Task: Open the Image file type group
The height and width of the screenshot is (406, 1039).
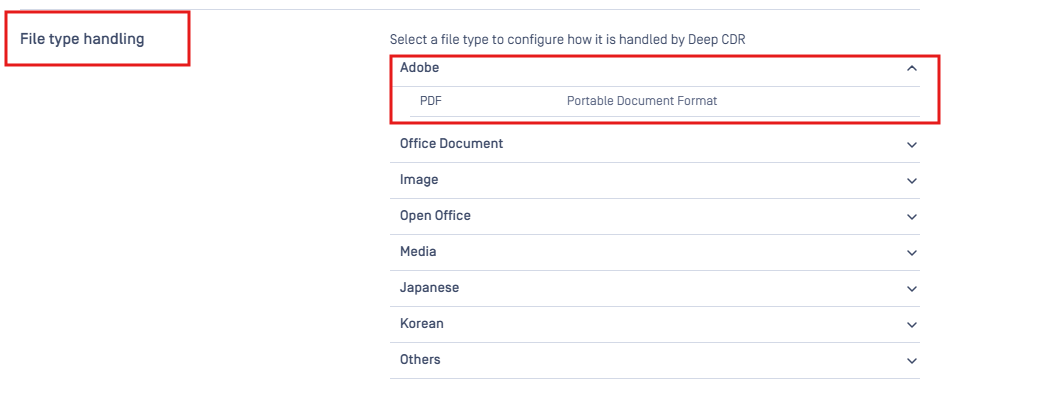Action: [419, 180]
